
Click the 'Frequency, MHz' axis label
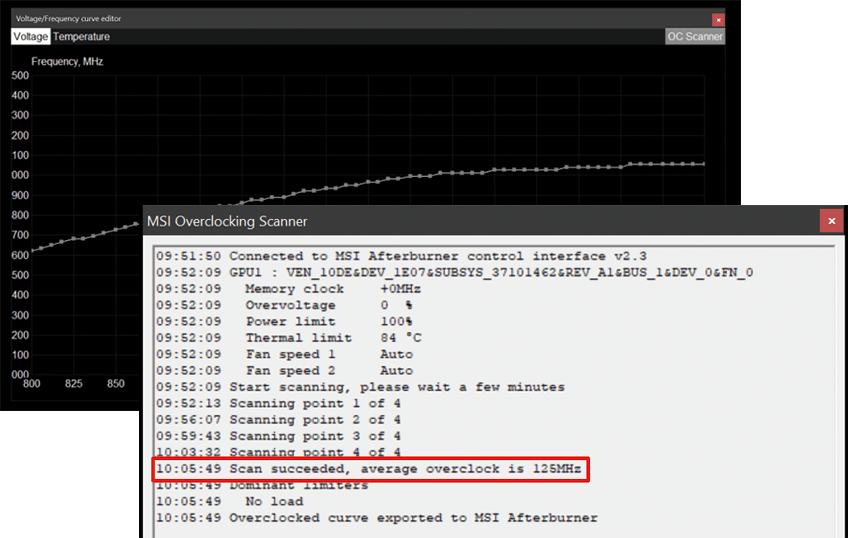click(x=67, y=61)
